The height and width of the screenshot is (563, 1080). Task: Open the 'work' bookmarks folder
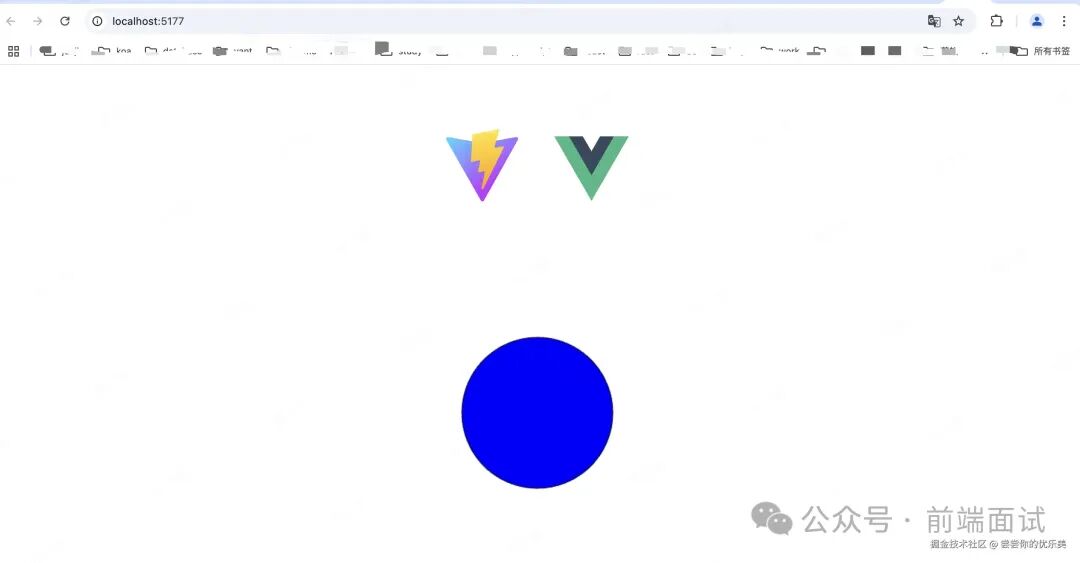[780, 51]
